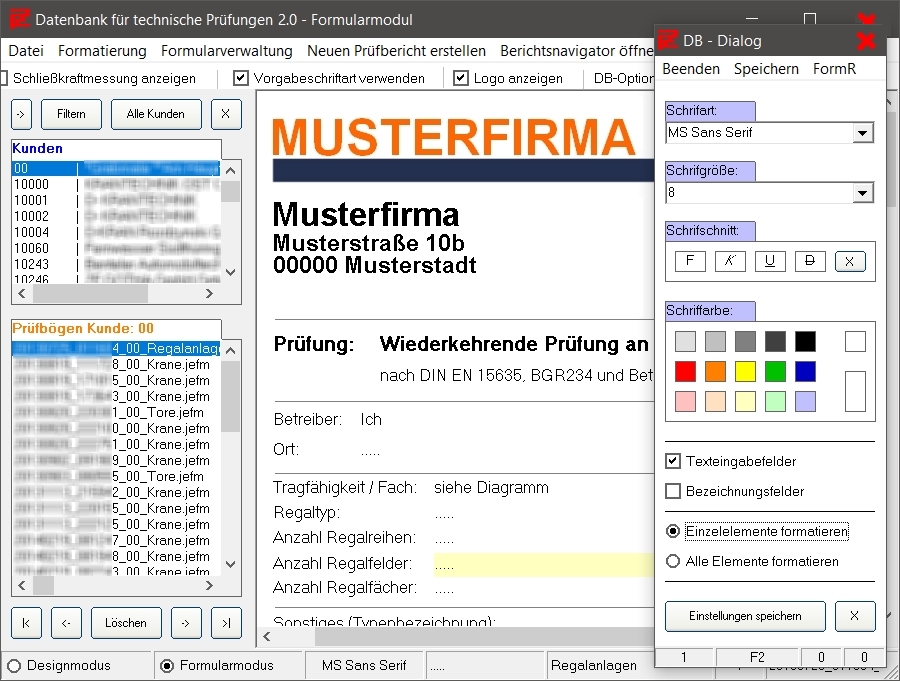Screen dimensions: 900x681
Task: Pick bright green font color swatch
Action: point(775,372)
